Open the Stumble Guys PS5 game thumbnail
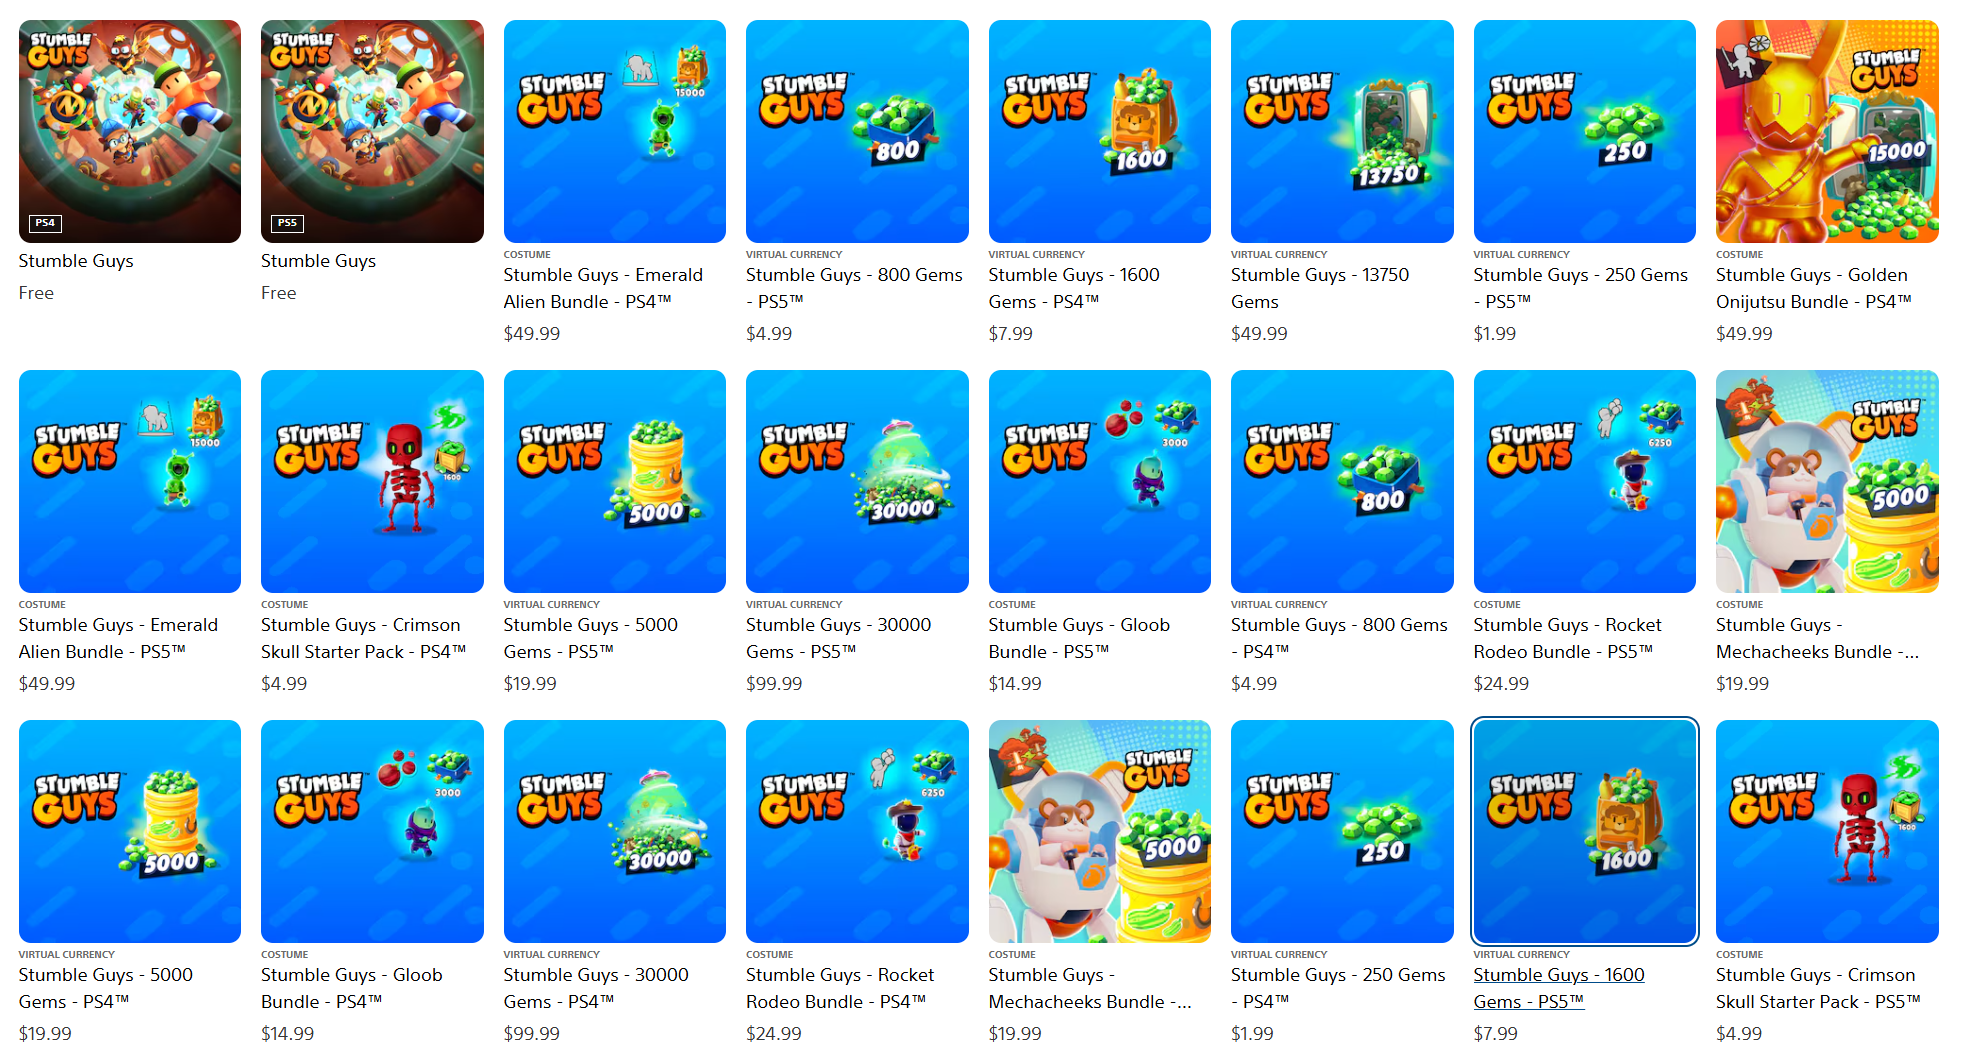Image resolution: width=1967 pixels, height=1058 pixels. [372, 131]
